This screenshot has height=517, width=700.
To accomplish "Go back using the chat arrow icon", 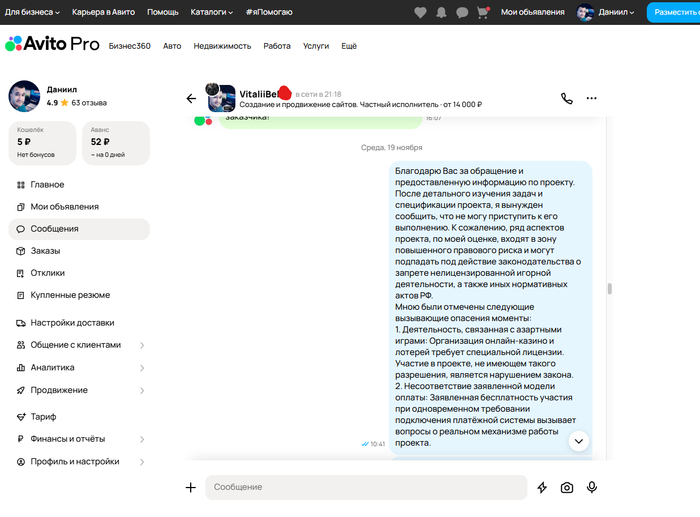I will (x=191, y=98).
